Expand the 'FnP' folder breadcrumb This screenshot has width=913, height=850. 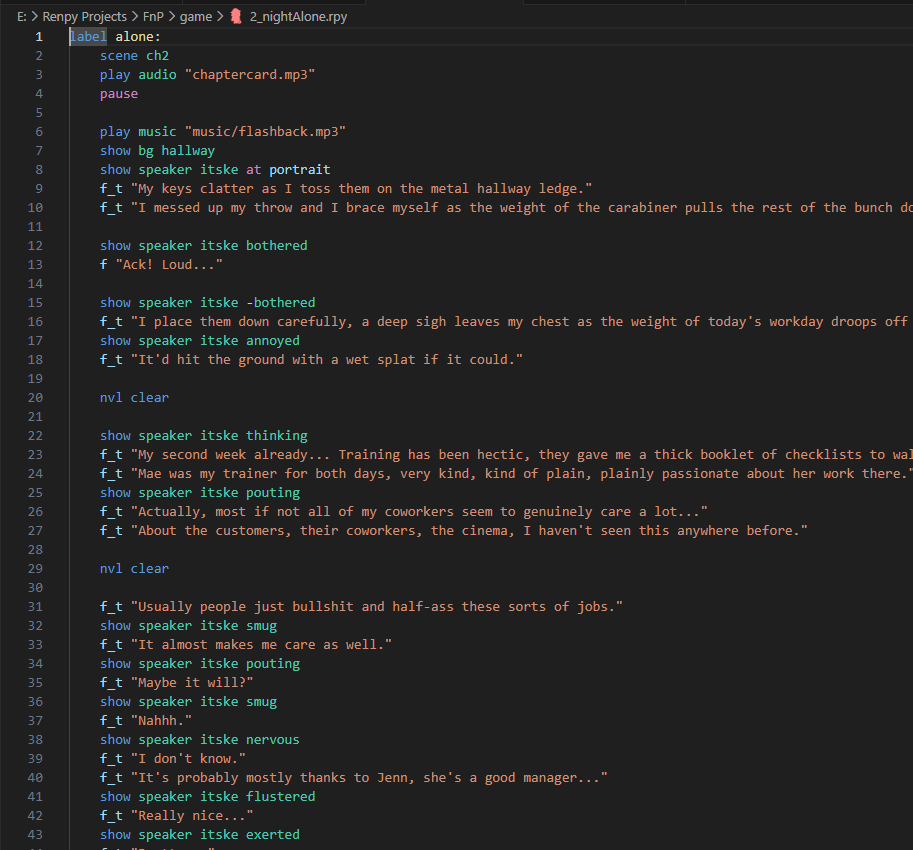(x=152, y=16)
